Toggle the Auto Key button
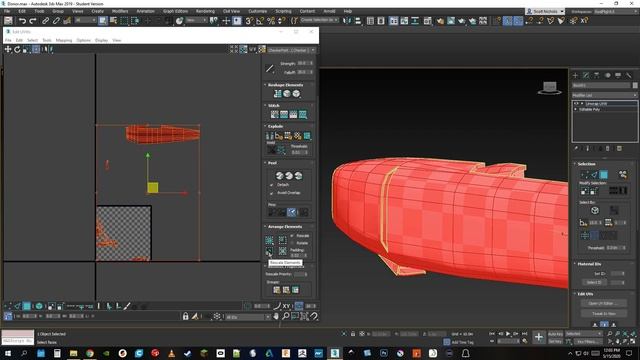 [x=555, y=334]
